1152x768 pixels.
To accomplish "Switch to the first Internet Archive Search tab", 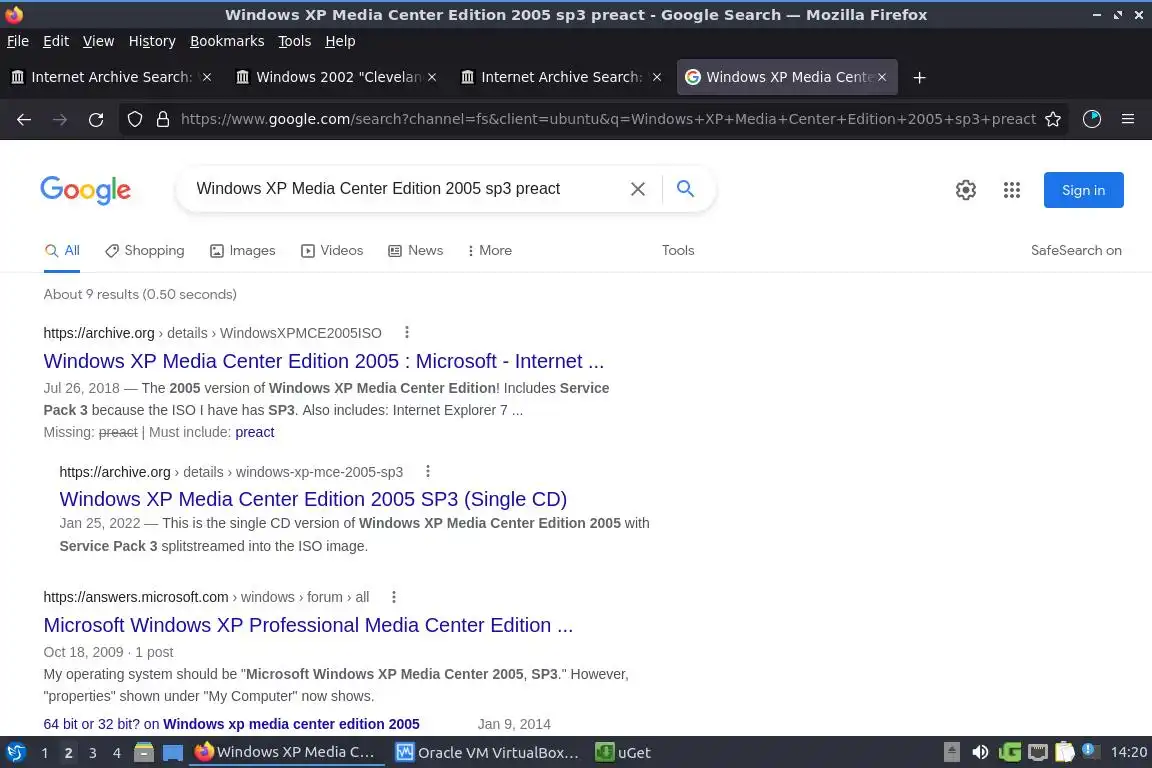I will [x=110, y=77].
